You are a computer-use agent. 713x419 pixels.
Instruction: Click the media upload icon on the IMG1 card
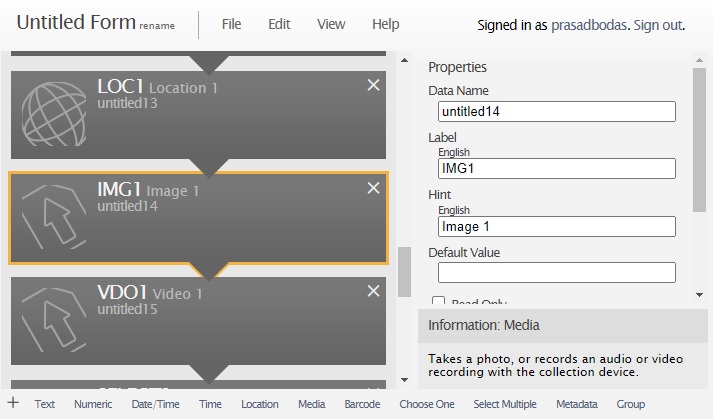tap(54, 217)
